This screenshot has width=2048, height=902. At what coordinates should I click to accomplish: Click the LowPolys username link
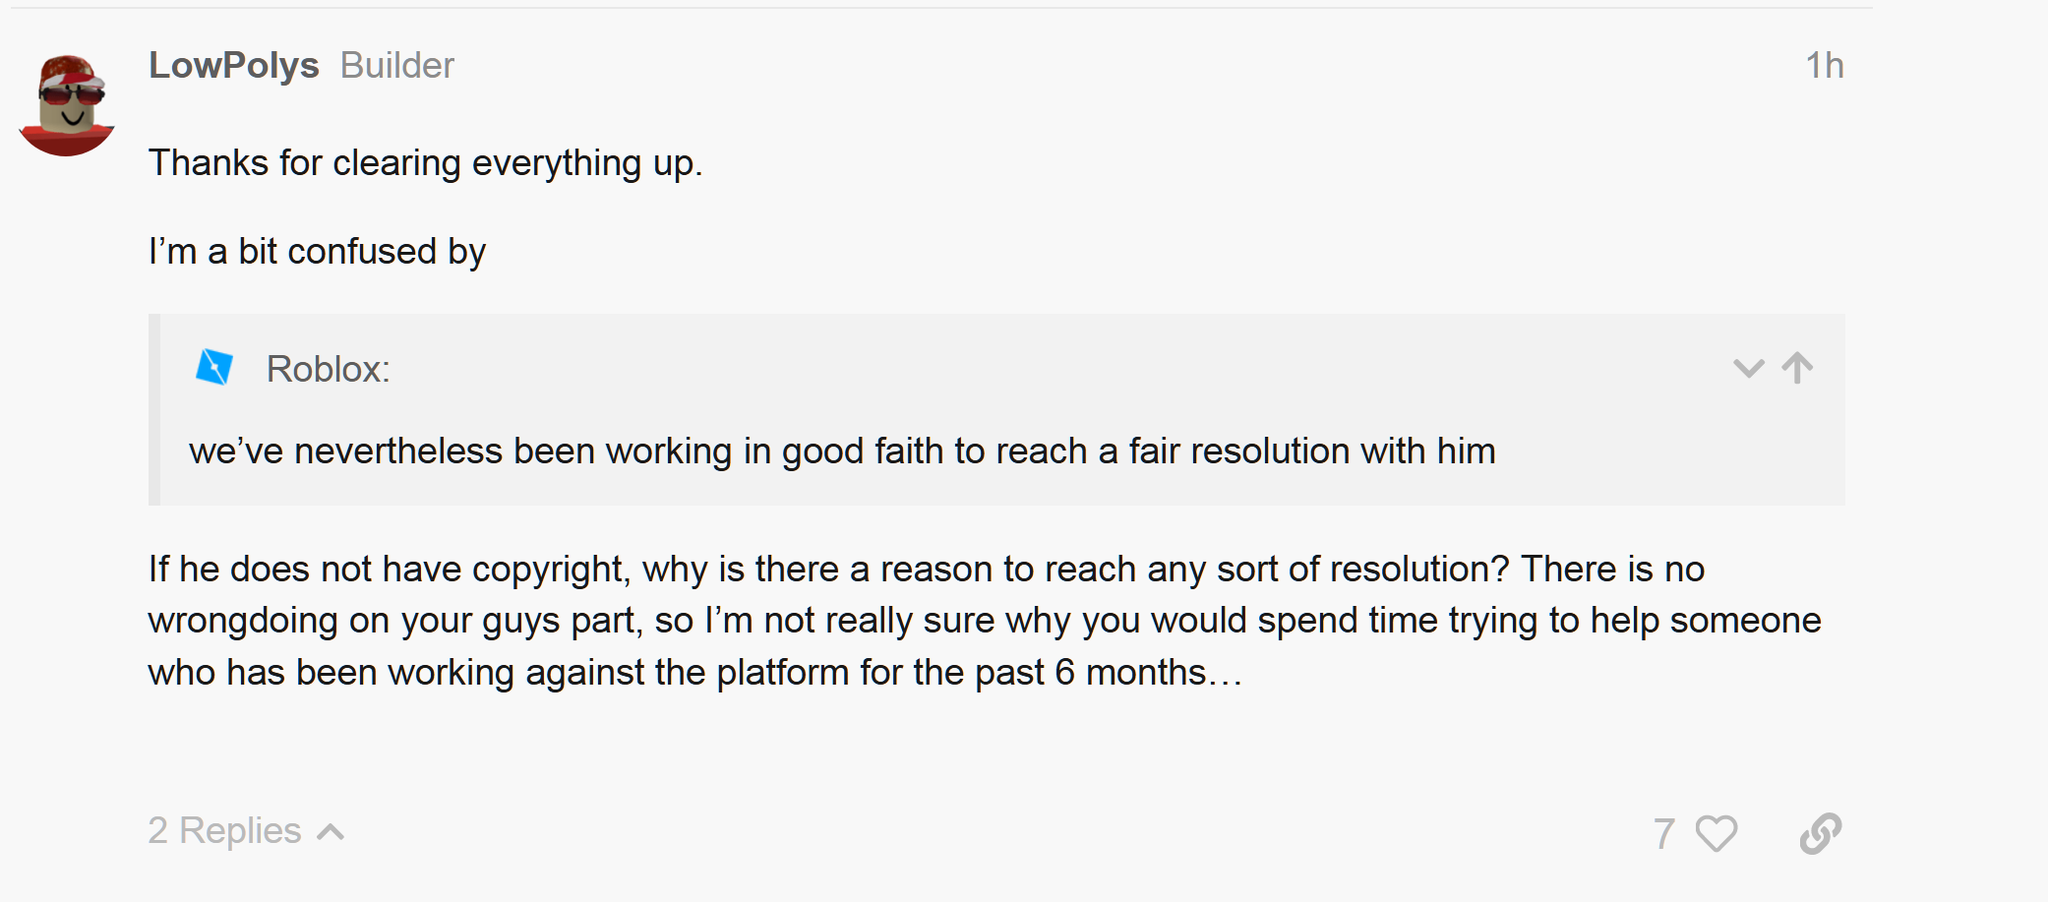(x=234, y=66)
